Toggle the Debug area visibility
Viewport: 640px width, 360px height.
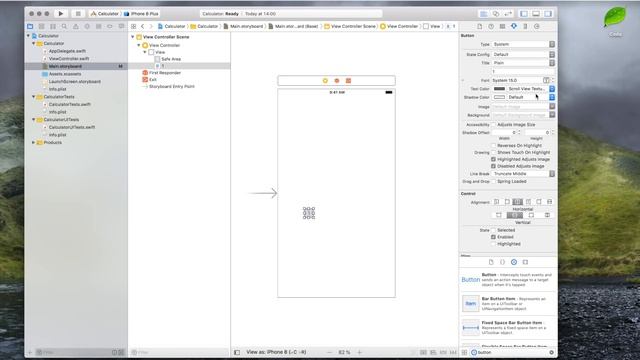pos(536,14)
